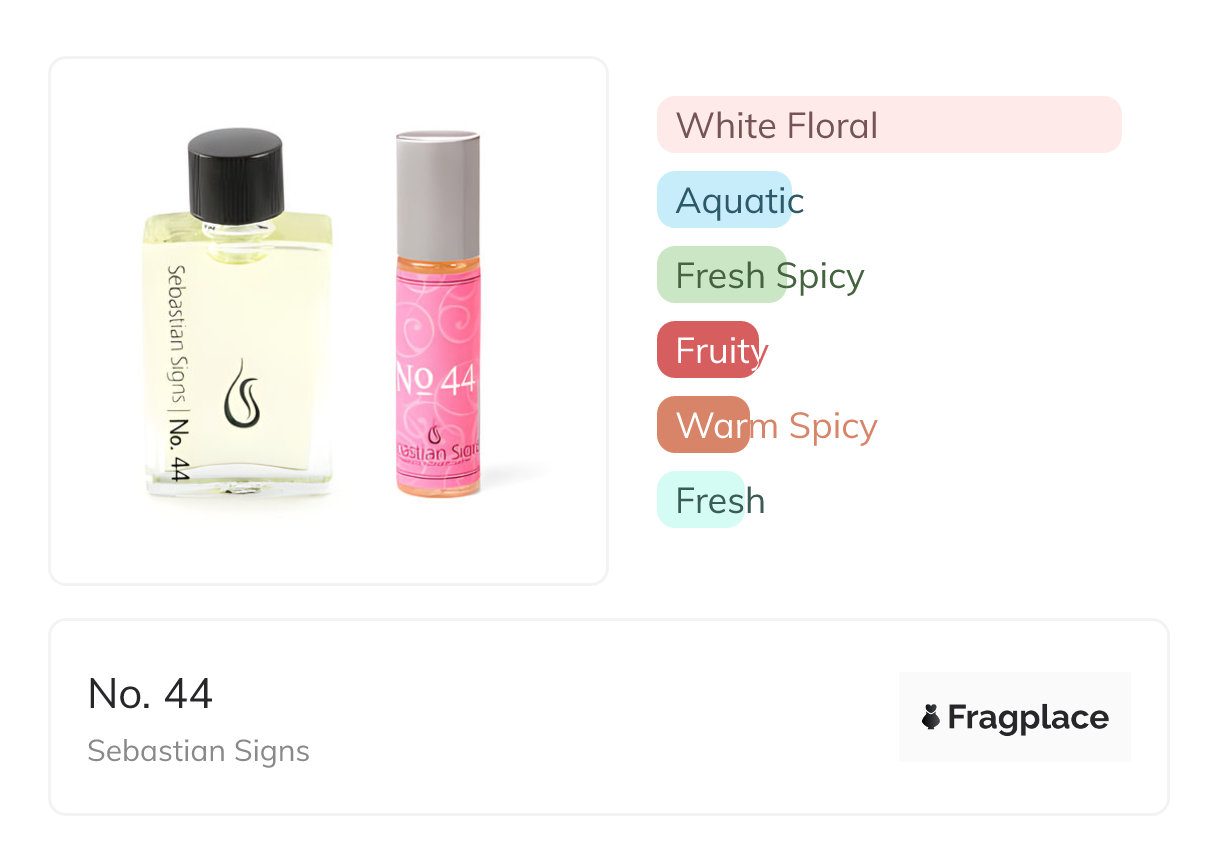
Task: Click the Fragplace logo icon
Action: point(931,717)
